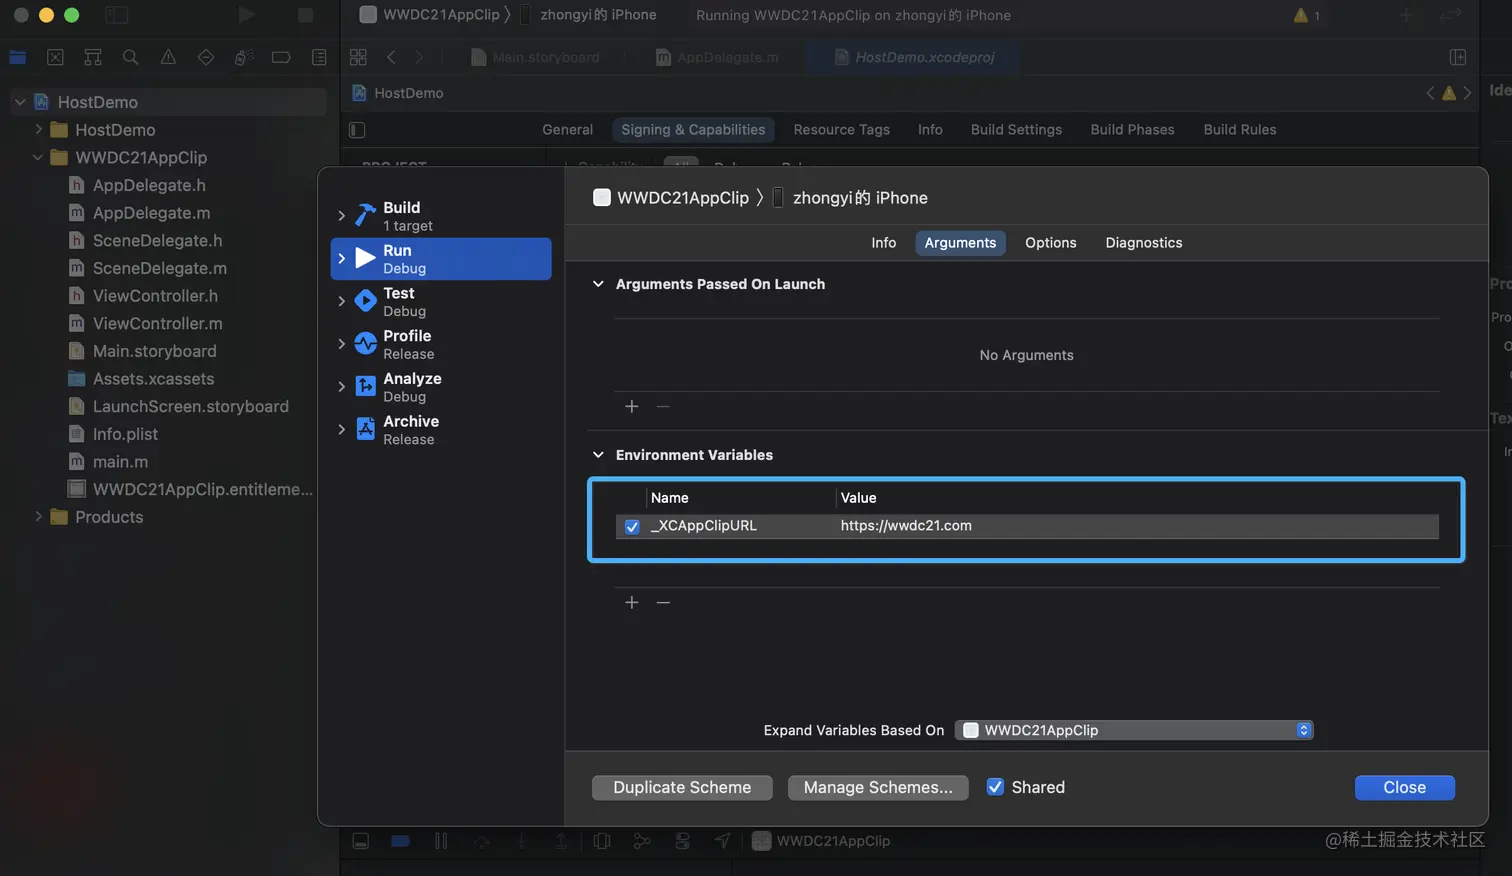This screenshot has height=876, width=1512.
Task: Toggle the Shared scheme checkbox
Action: point(995,787)
